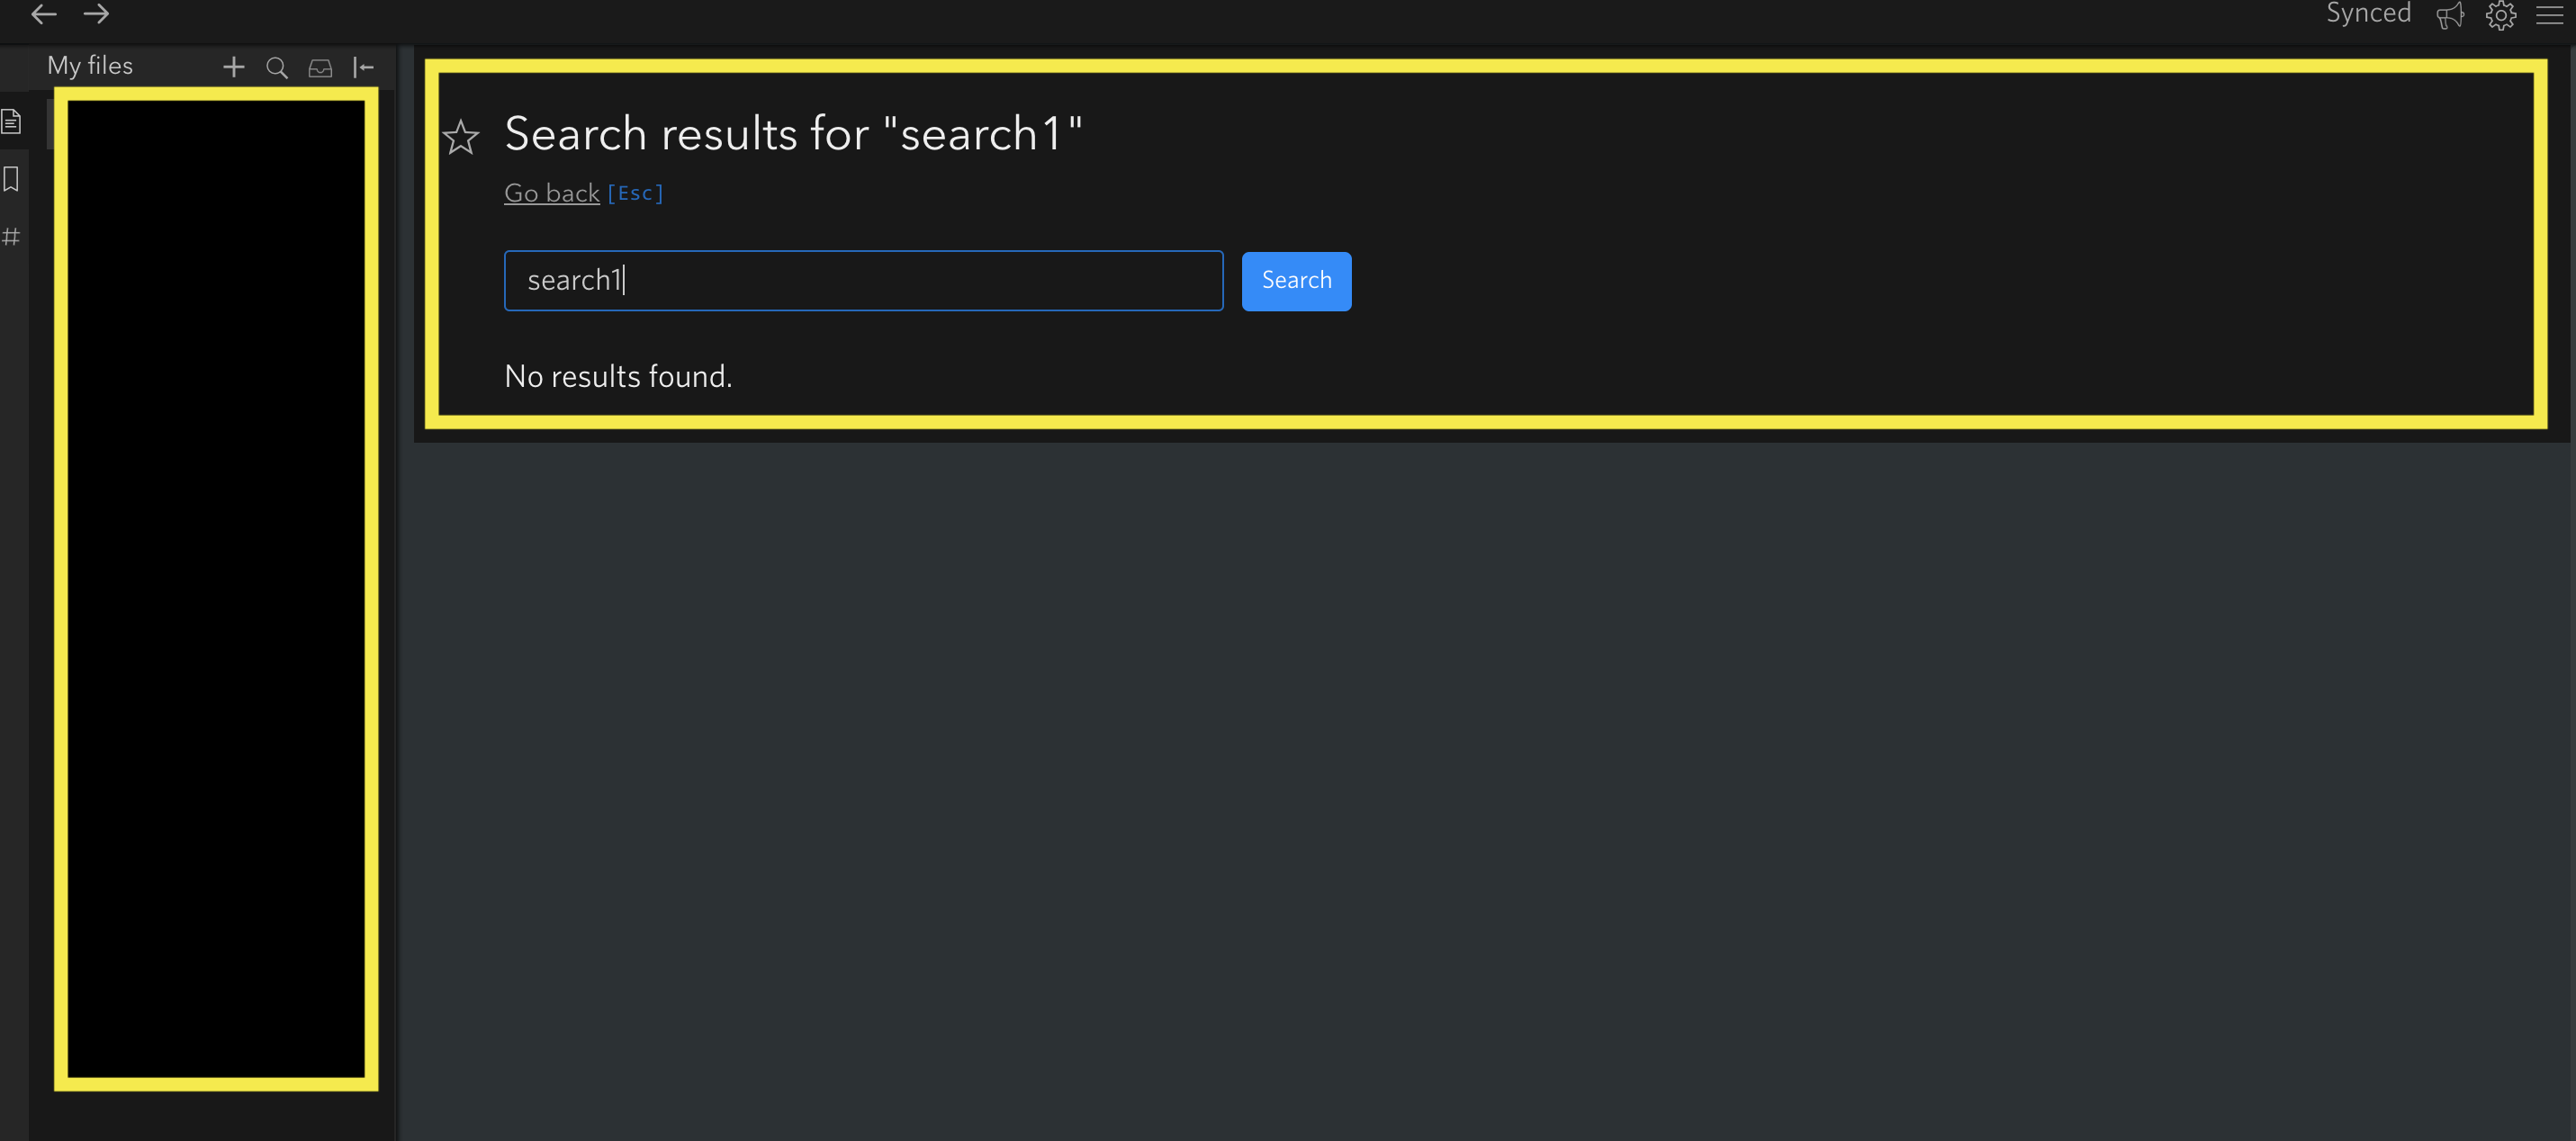Image resolution: width=2576 pixels, height=1141 pixels.
Task: Click the star/favorite toggle icon
Action: click(460, 135)
